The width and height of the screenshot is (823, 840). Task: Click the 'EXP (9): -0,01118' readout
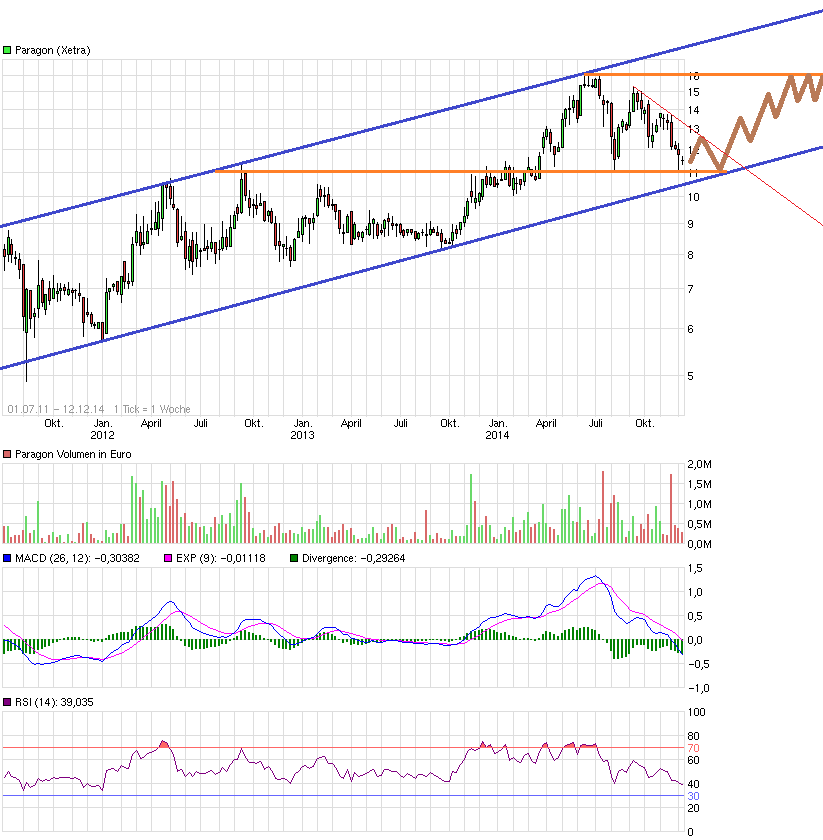point(221,558)
